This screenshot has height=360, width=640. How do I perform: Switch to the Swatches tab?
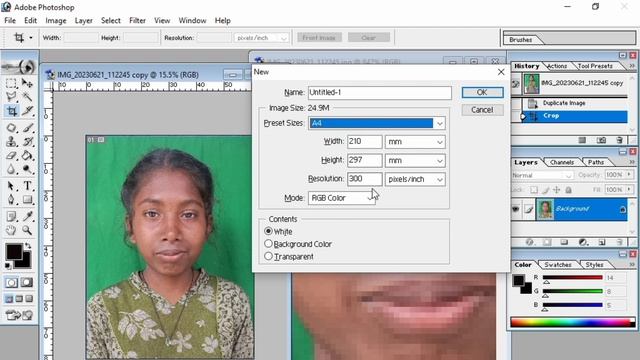click(x=558, y=264)
